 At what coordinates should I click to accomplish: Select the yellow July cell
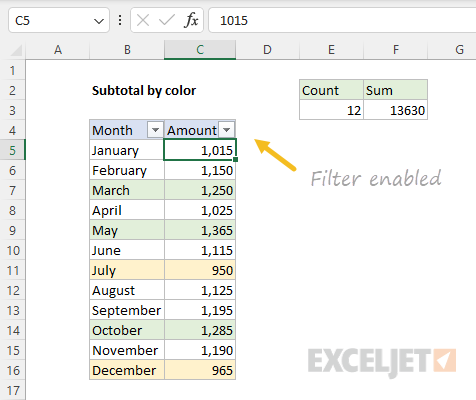tap(127, 270)
